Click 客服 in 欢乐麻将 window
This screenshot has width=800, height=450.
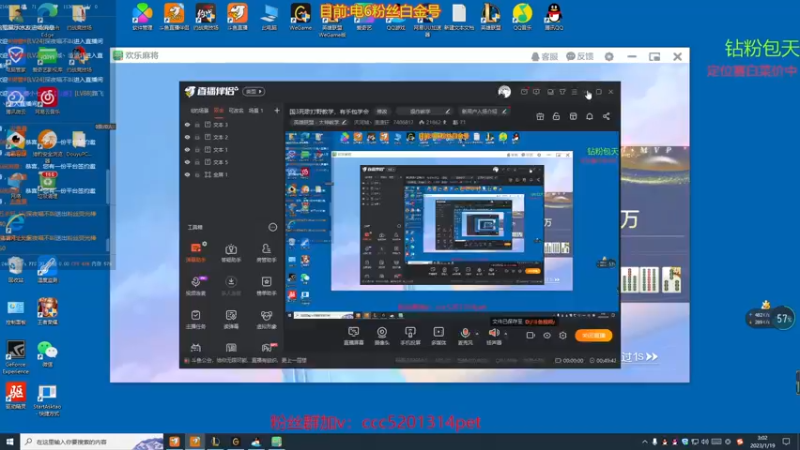544,57
